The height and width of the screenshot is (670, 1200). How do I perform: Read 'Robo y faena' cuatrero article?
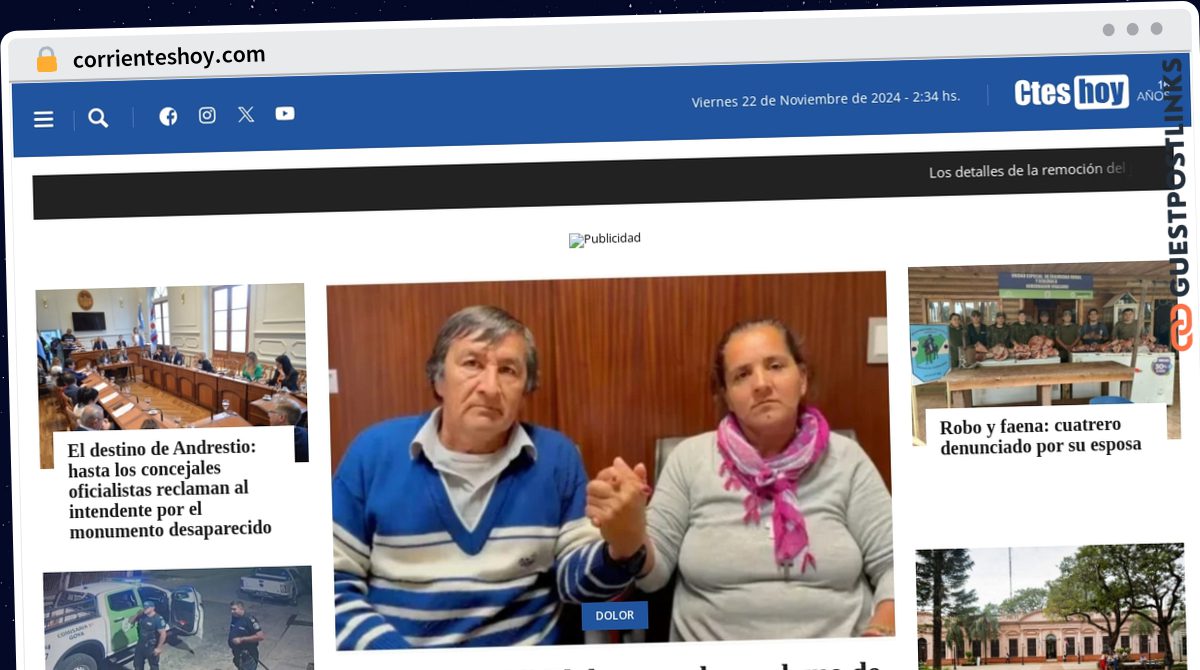click(x=1040, y=435)
